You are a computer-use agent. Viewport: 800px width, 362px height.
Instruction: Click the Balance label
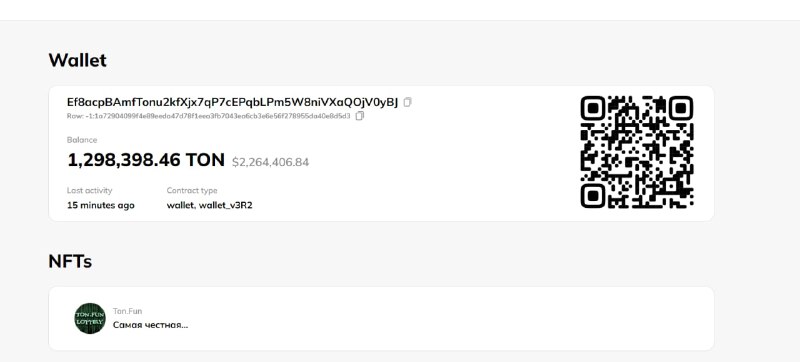[82, 140]
